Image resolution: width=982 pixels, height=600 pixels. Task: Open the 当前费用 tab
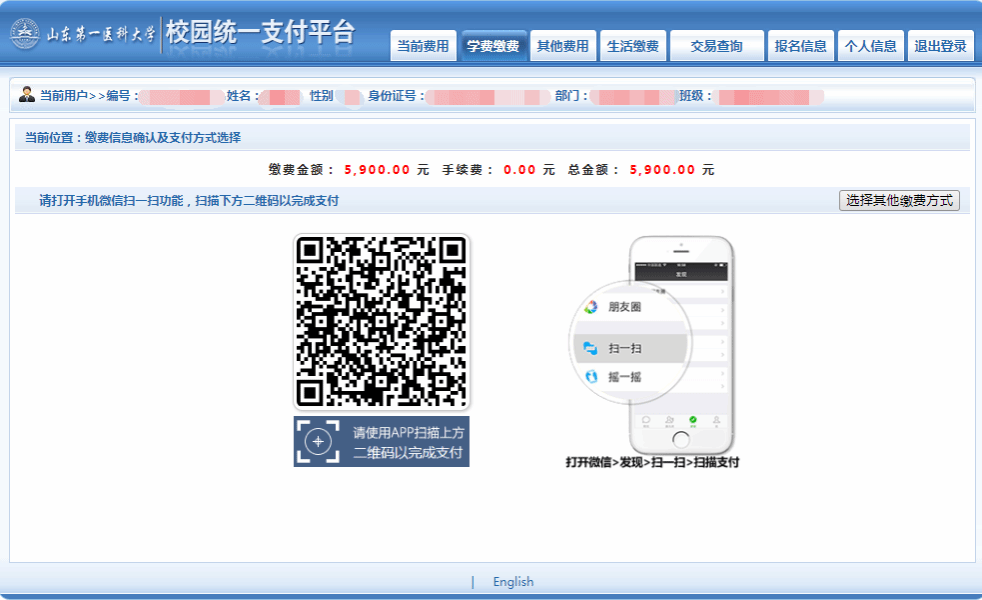[423, 46]
